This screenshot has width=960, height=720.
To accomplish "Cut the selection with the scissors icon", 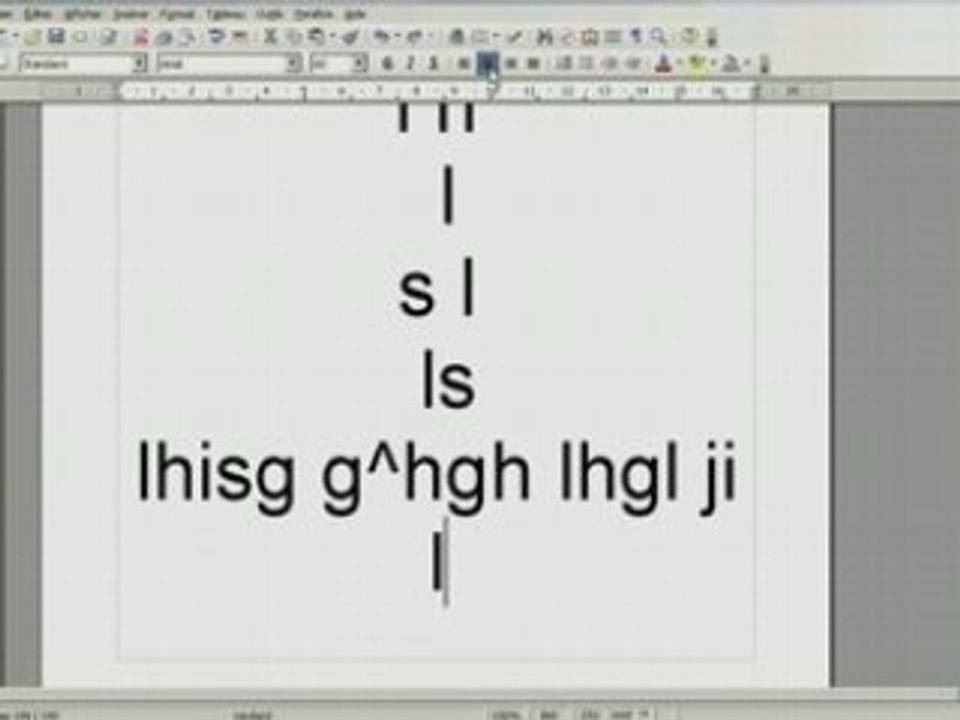I will 270,37.
